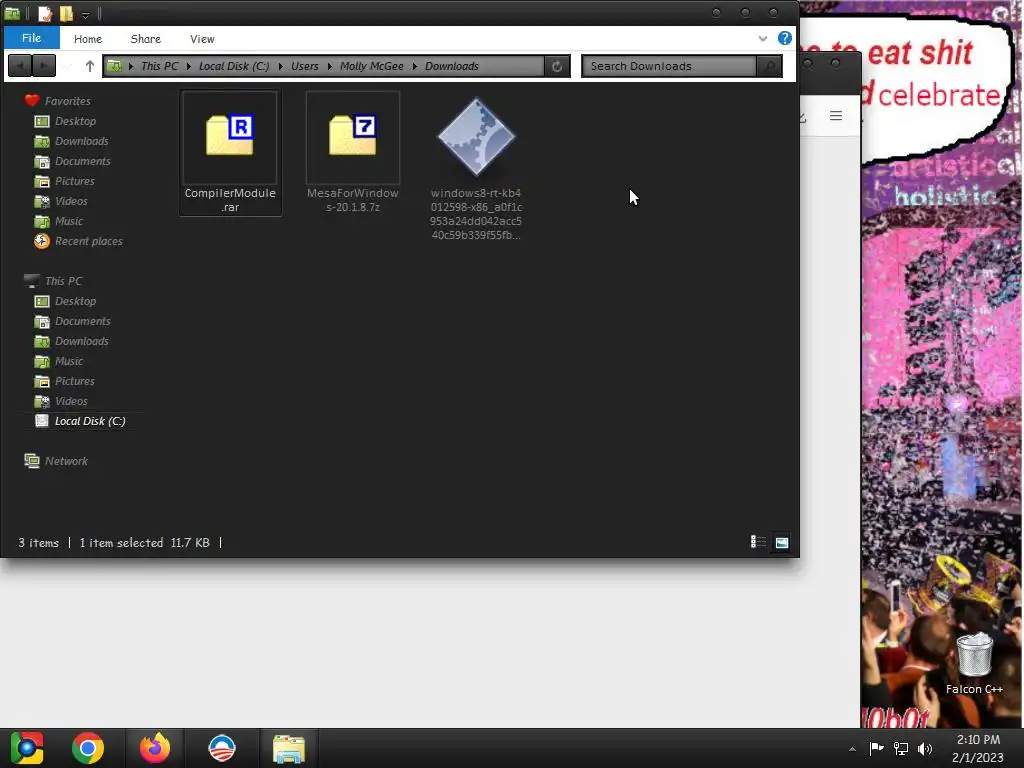
Task: Click New folder icon in quick access toolbar
Action: 66,14
